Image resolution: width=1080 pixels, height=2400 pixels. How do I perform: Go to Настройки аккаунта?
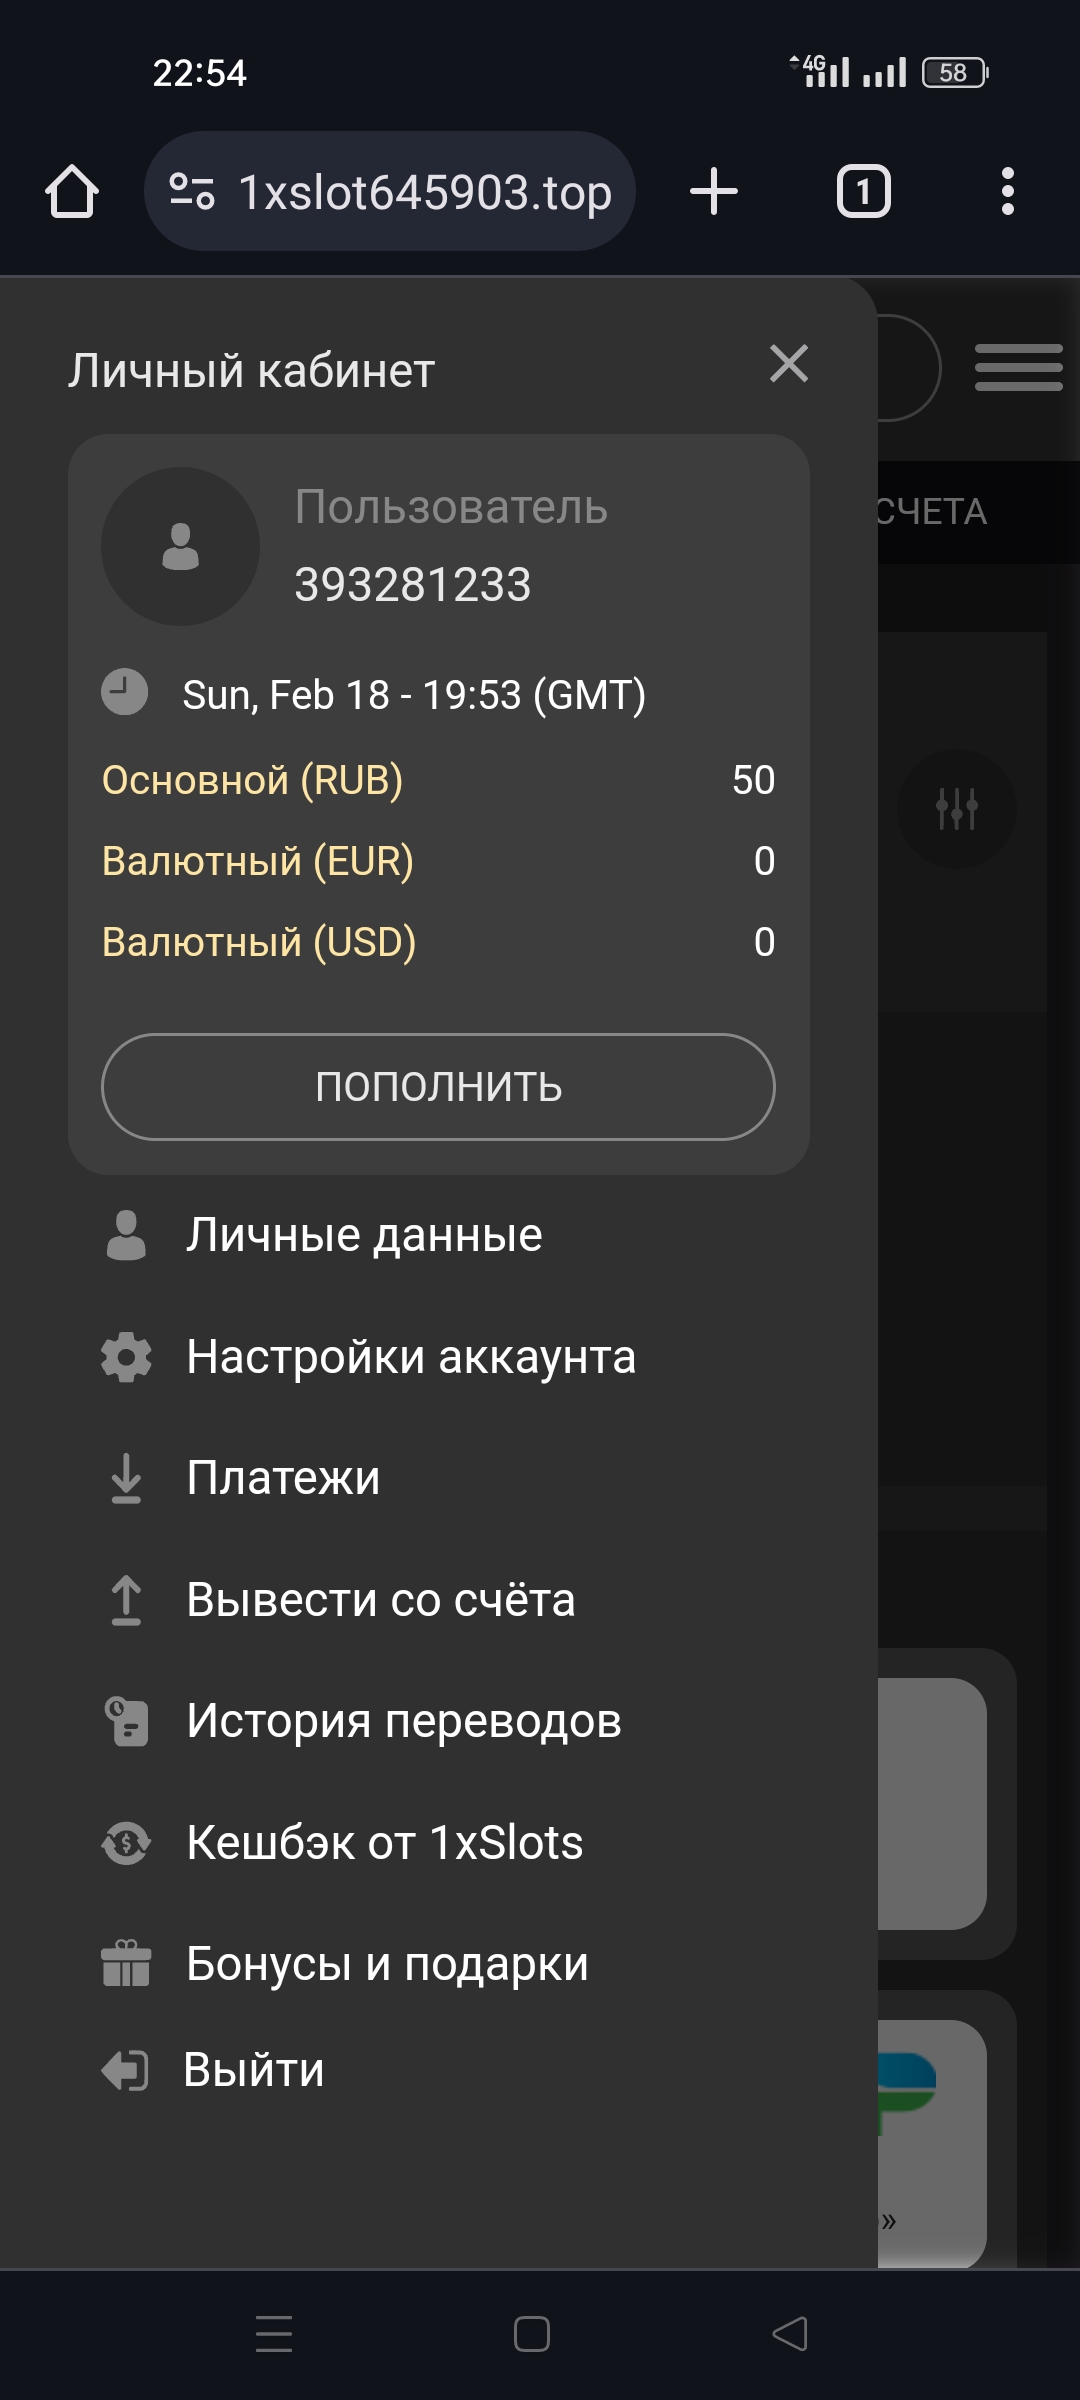(x=410, y=1357)
